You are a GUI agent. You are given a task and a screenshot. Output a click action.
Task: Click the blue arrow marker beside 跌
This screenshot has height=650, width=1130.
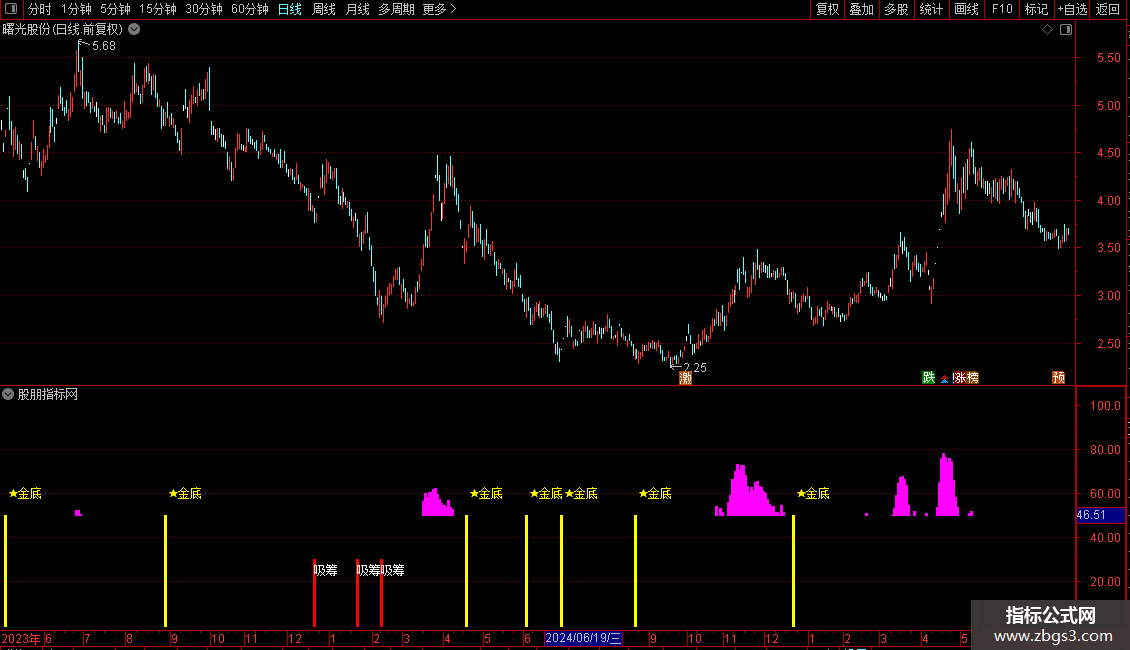[945, 379]
